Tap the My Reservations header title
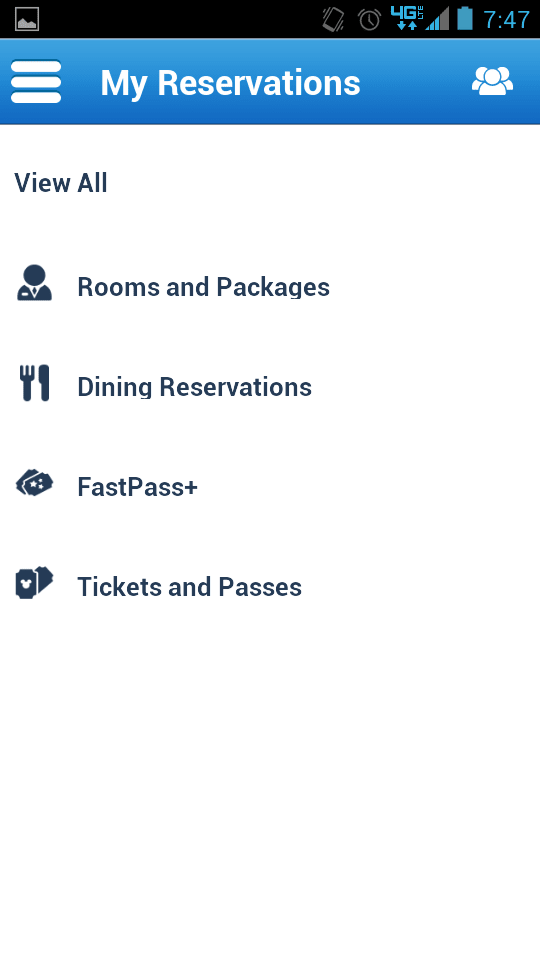 click(x=230, y=83)
